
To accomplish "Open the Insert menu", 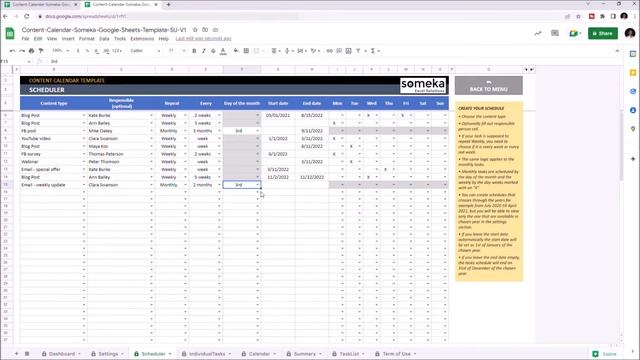I will (68, 39).
